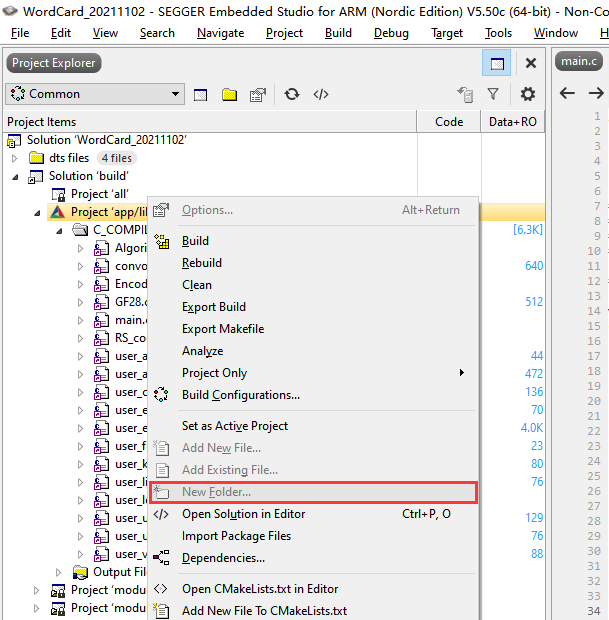Open the Debug menu in menu bar
The height and width of the screenshot is (620, 609).
coord(391,32)
